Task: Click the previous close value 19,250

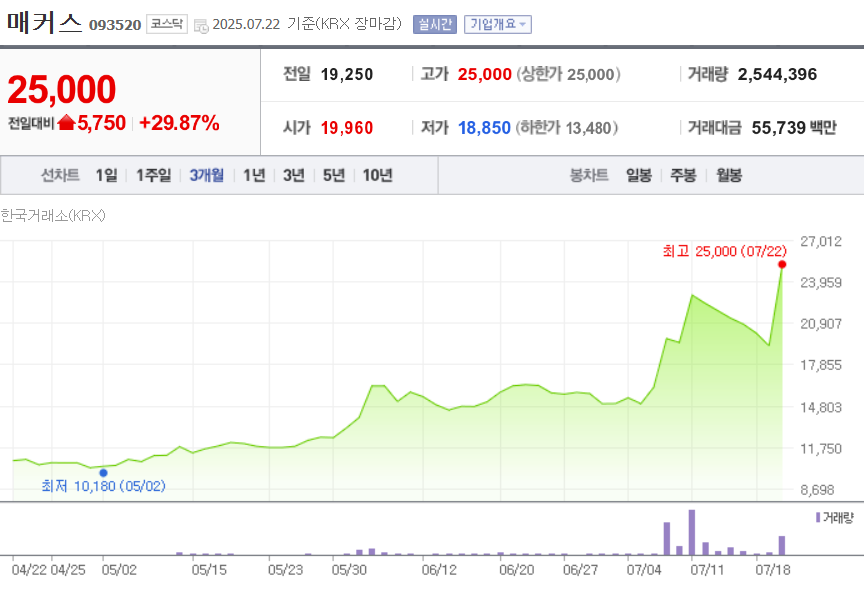Action: click(347, 74)
